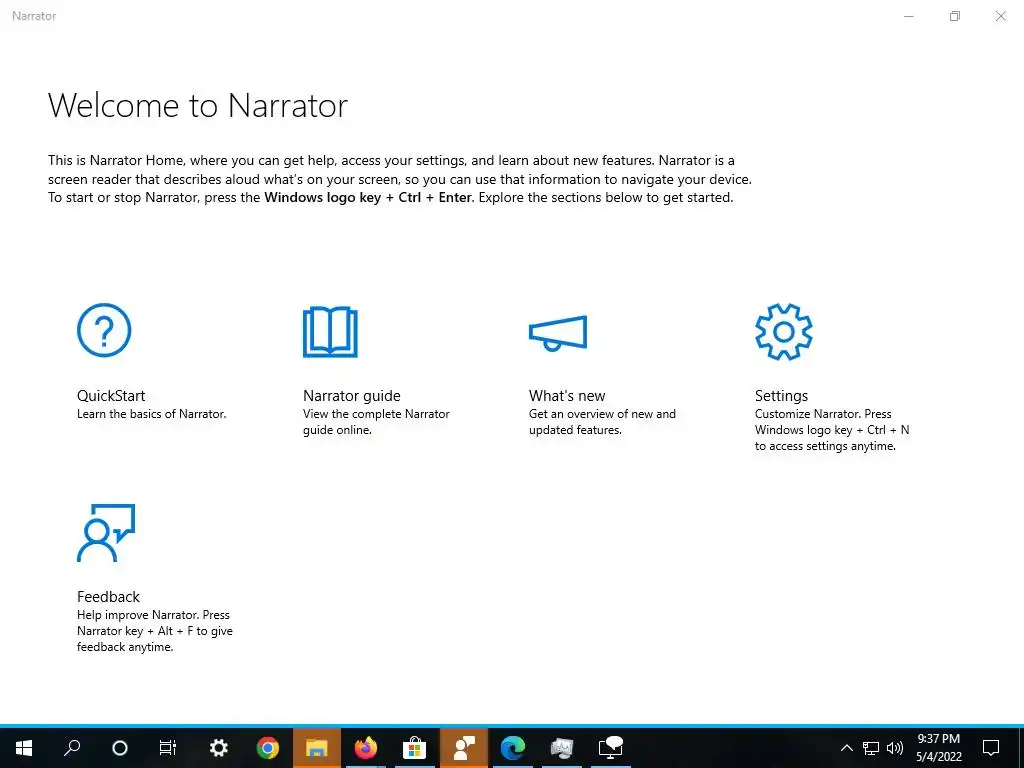Click the network icon in system tray
Screen dimensions: 1024x768
[x=871, y=748]
